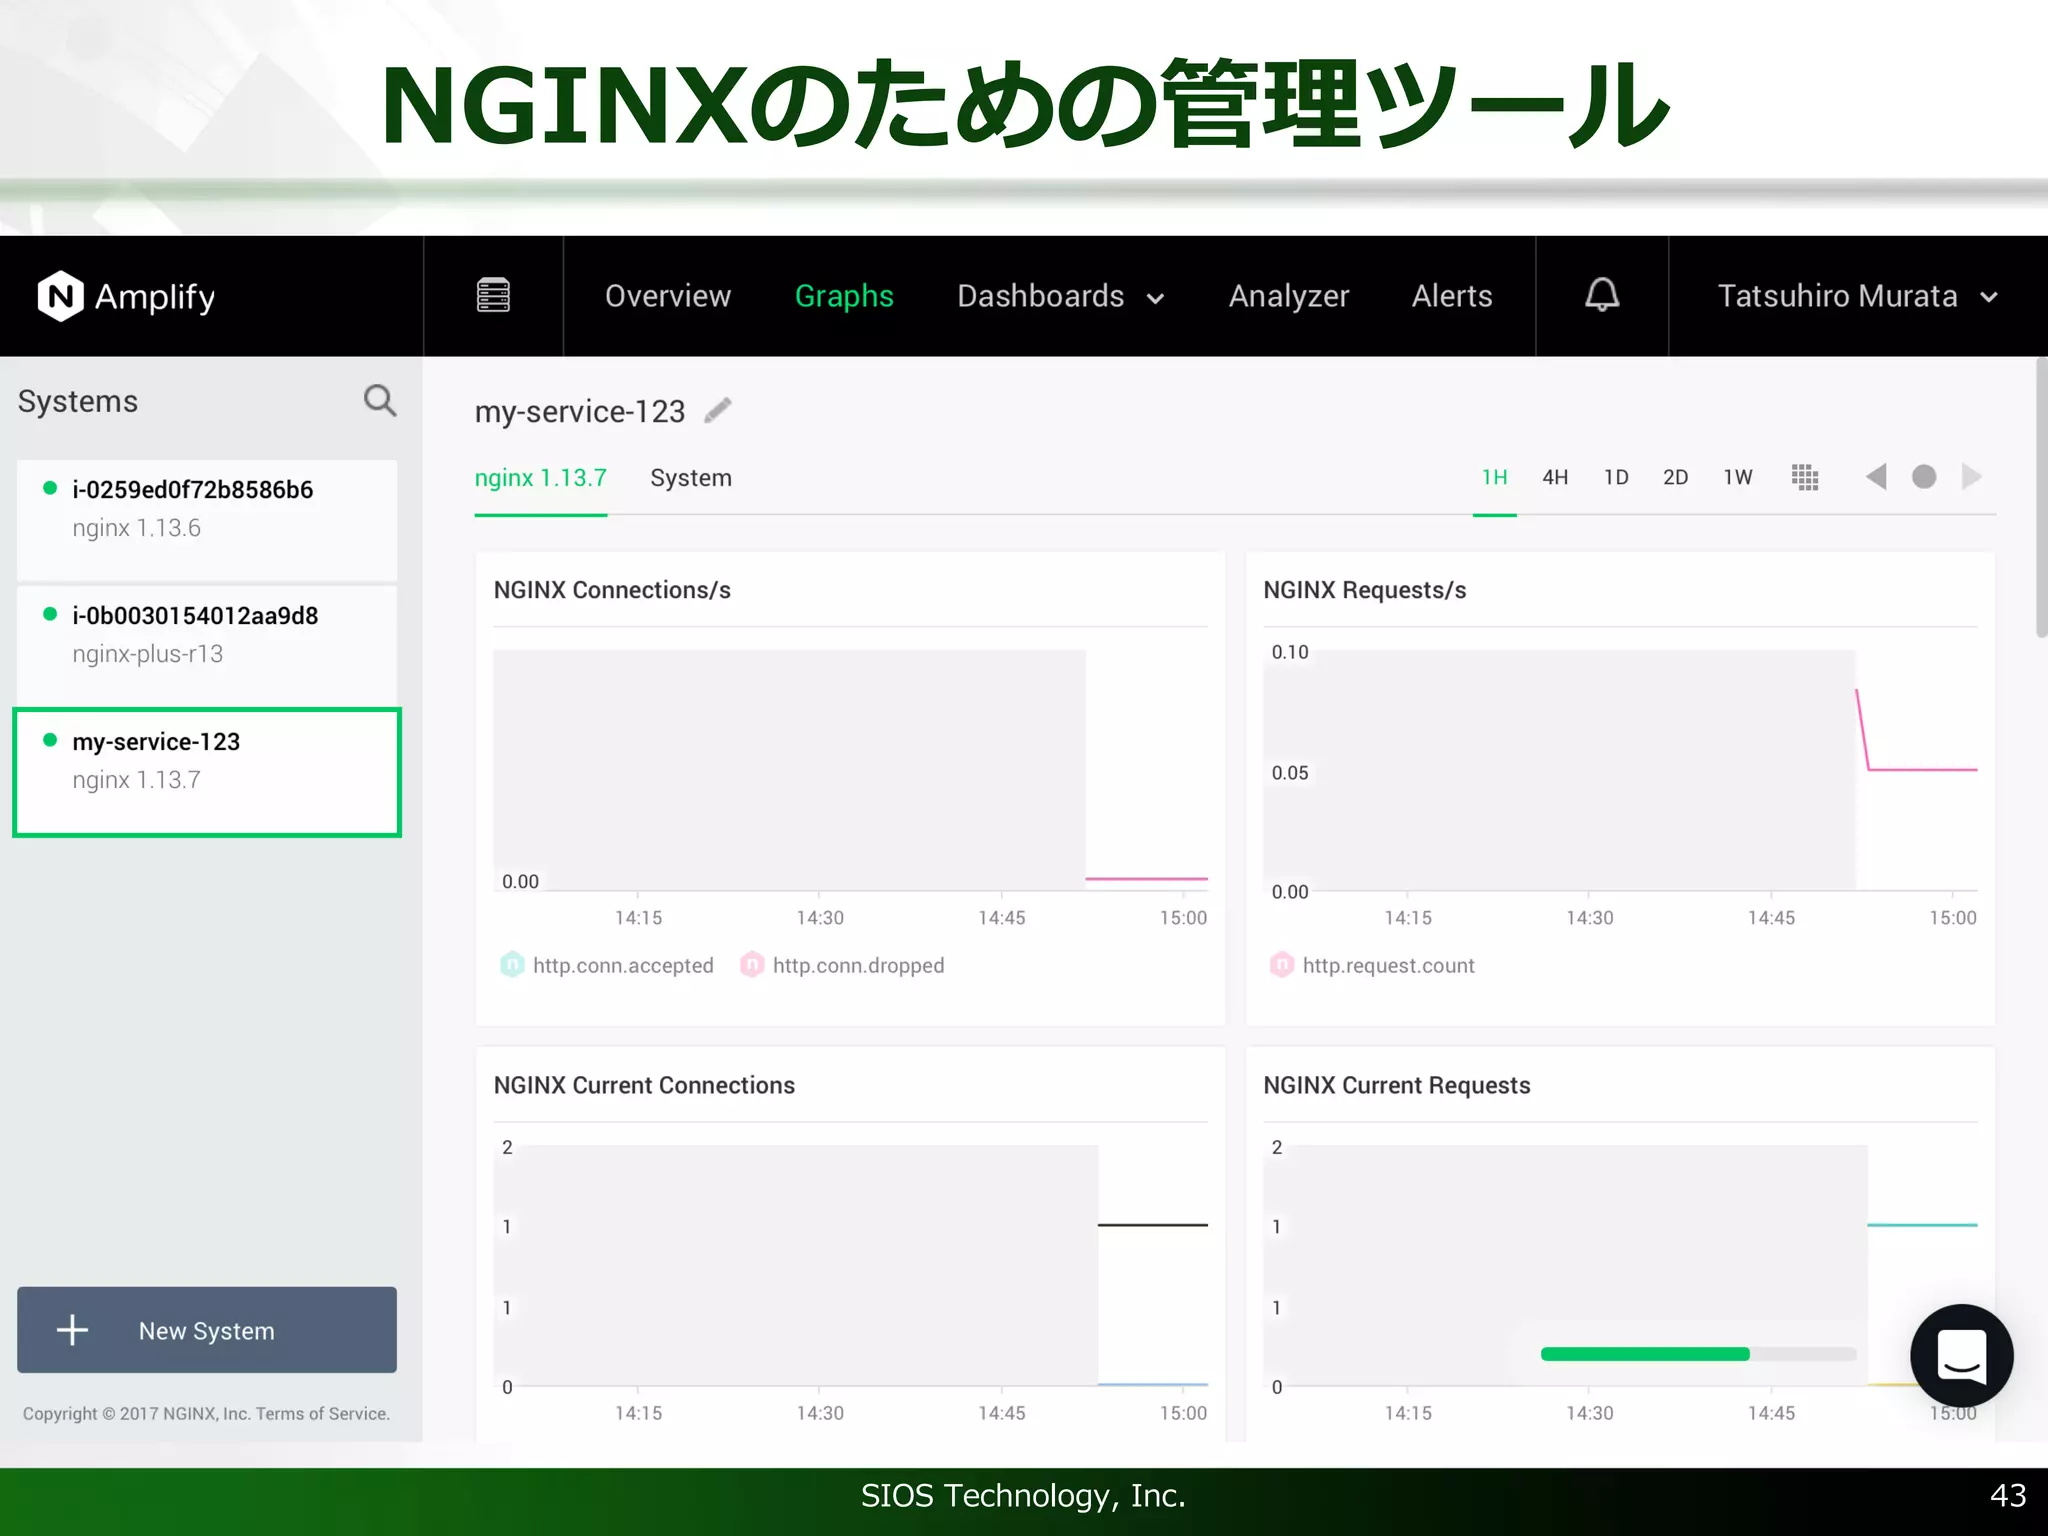Click the NGINX Amplify logo
Screen dimensions: 2048x1536
126,297
